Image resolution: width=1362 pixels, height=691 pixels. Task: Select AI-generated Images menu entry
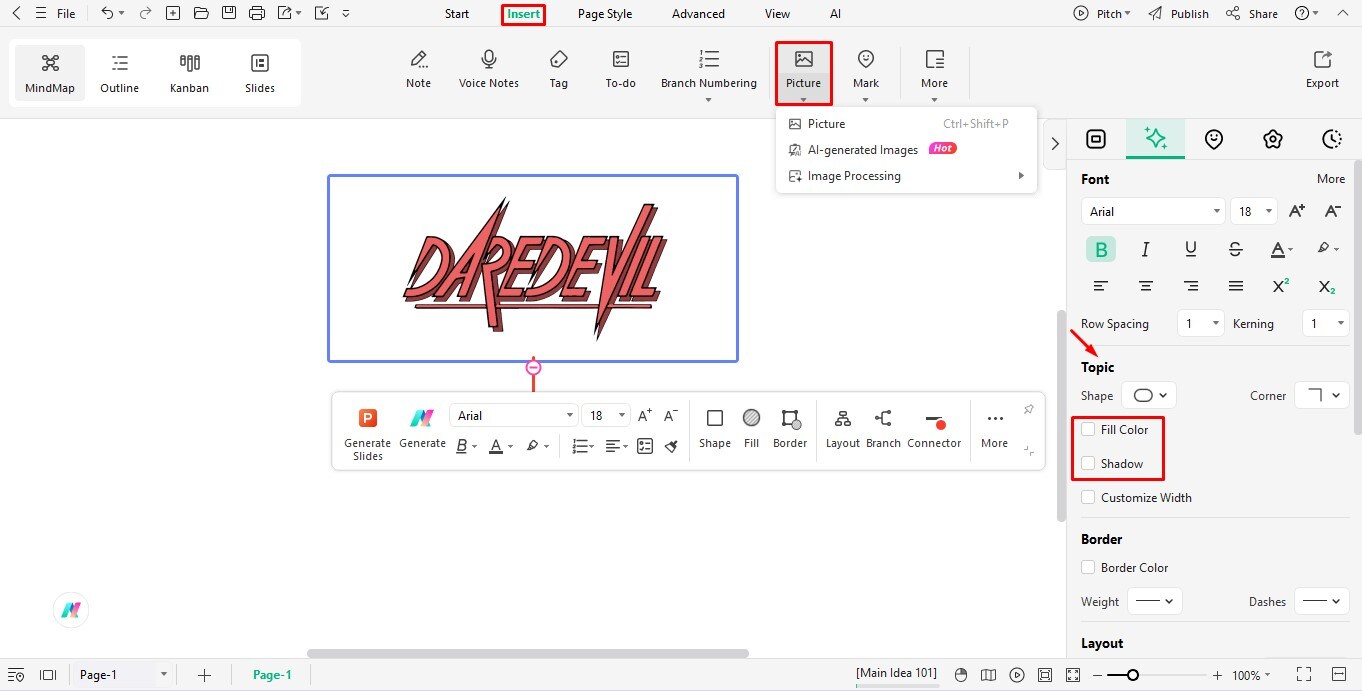pos(906,149)
